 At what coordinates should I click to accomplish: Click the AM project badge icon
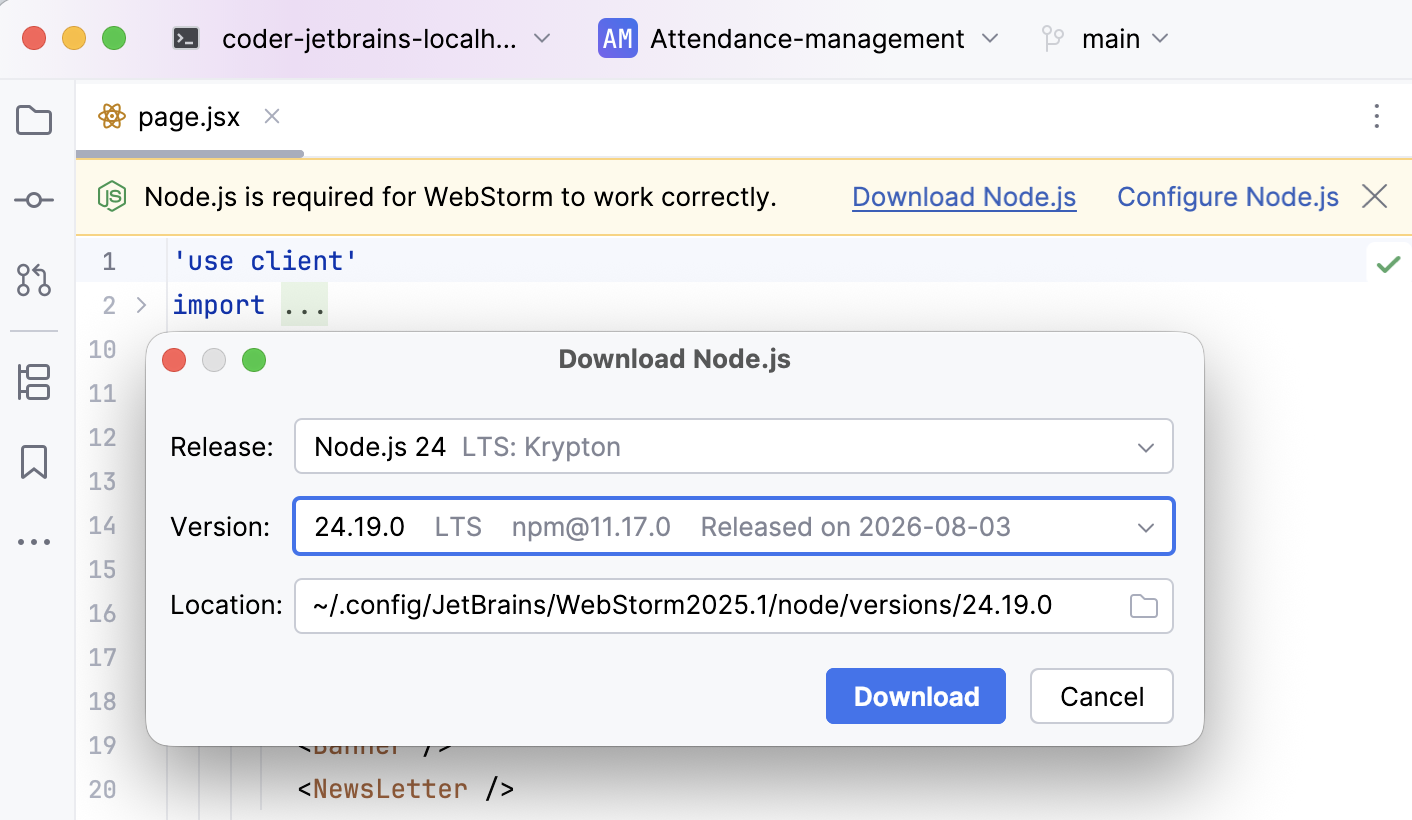point(618,39)
